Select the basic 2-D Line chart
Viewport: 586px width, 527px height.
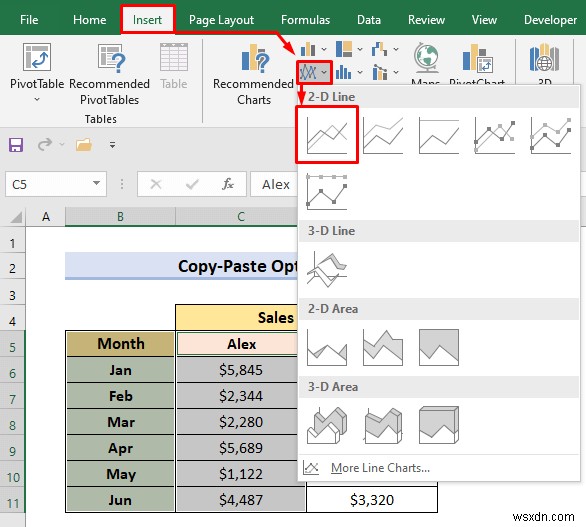[x=327, y=135]
